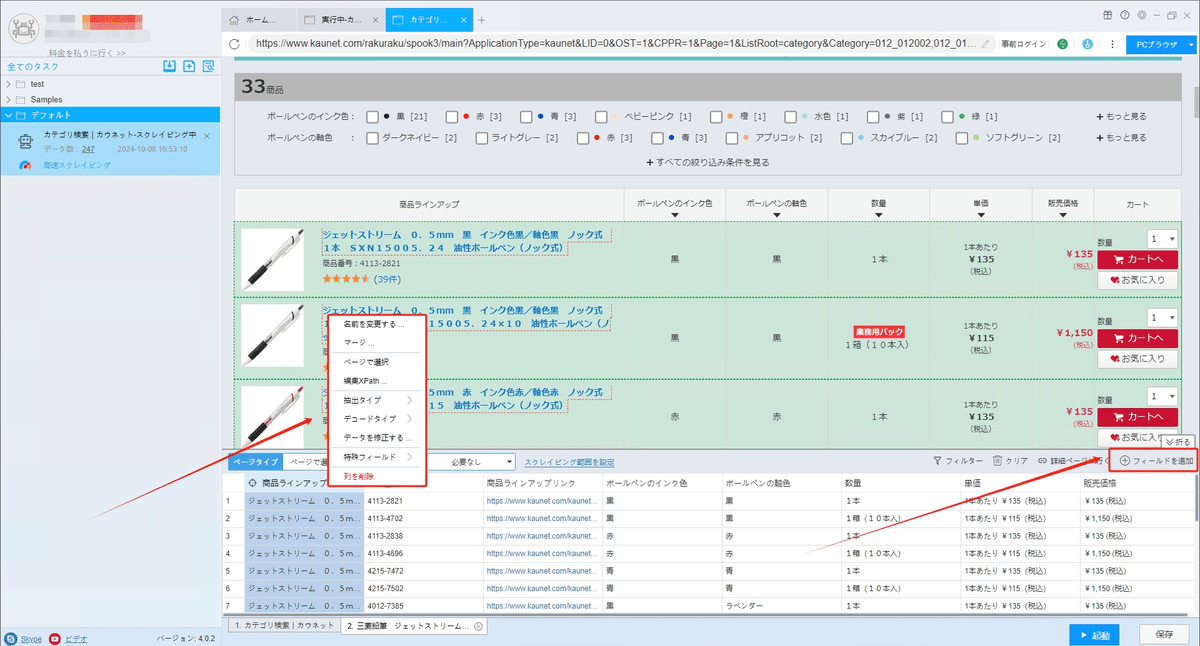The height and width of the screenshot is (646, 1200).
Task: Sort by ボールペンのインク色 column arrow
Action: tap(674, 214)
